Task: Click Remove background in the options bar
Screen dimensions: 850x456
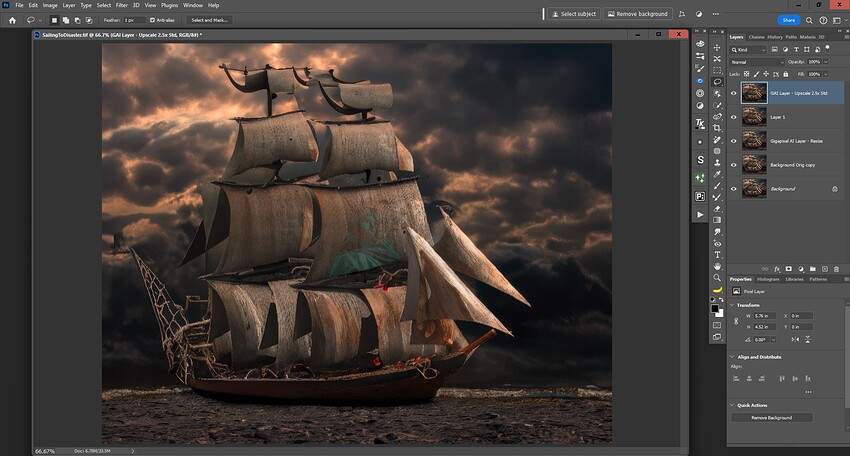Action: (638, 14)
